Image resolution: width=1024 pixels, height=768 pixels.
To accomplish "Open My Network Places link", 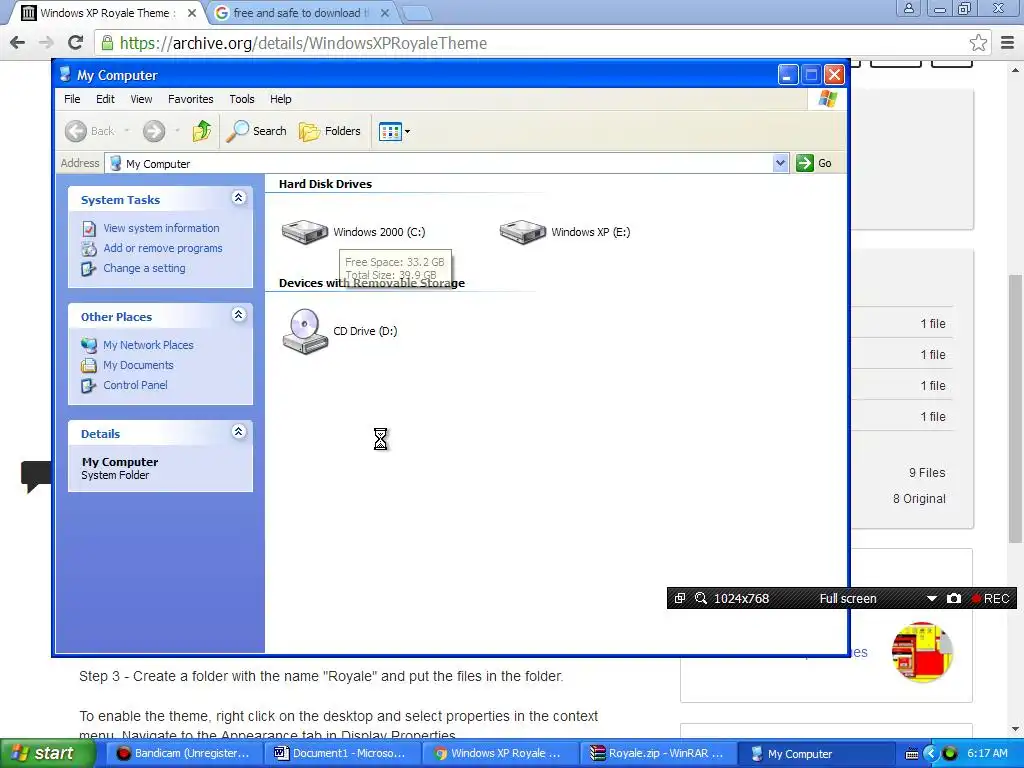I will (x=148, y=345).
